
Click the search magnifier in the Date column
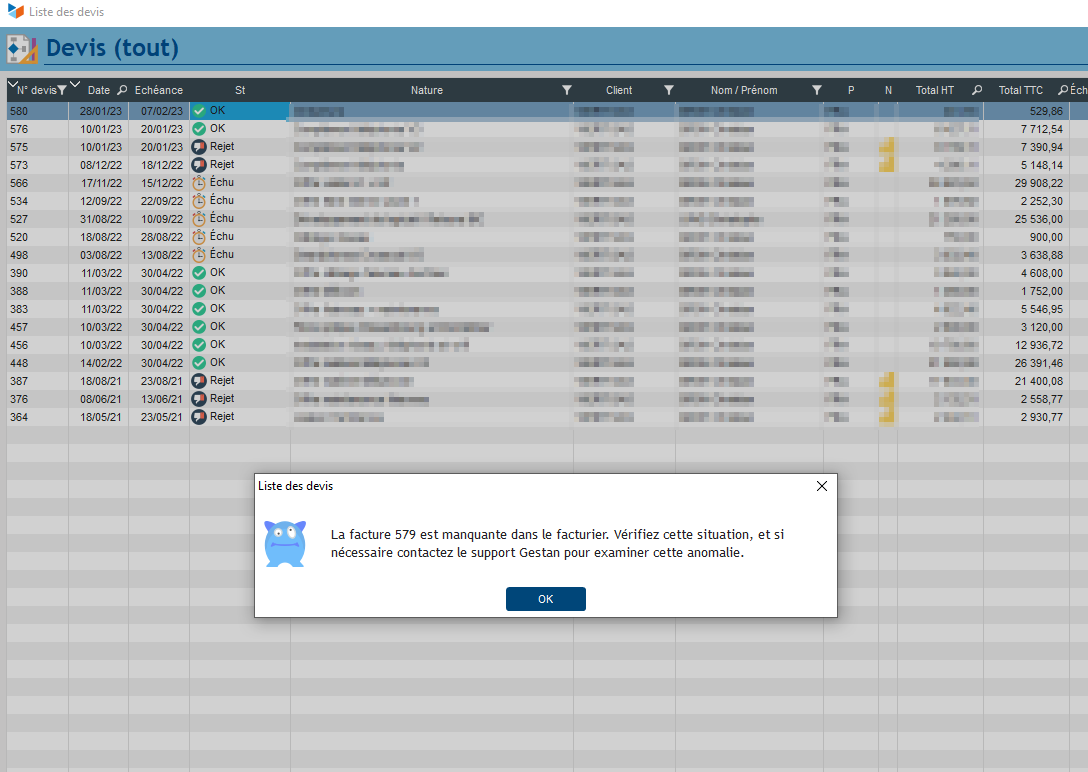(x=122, y=91)
